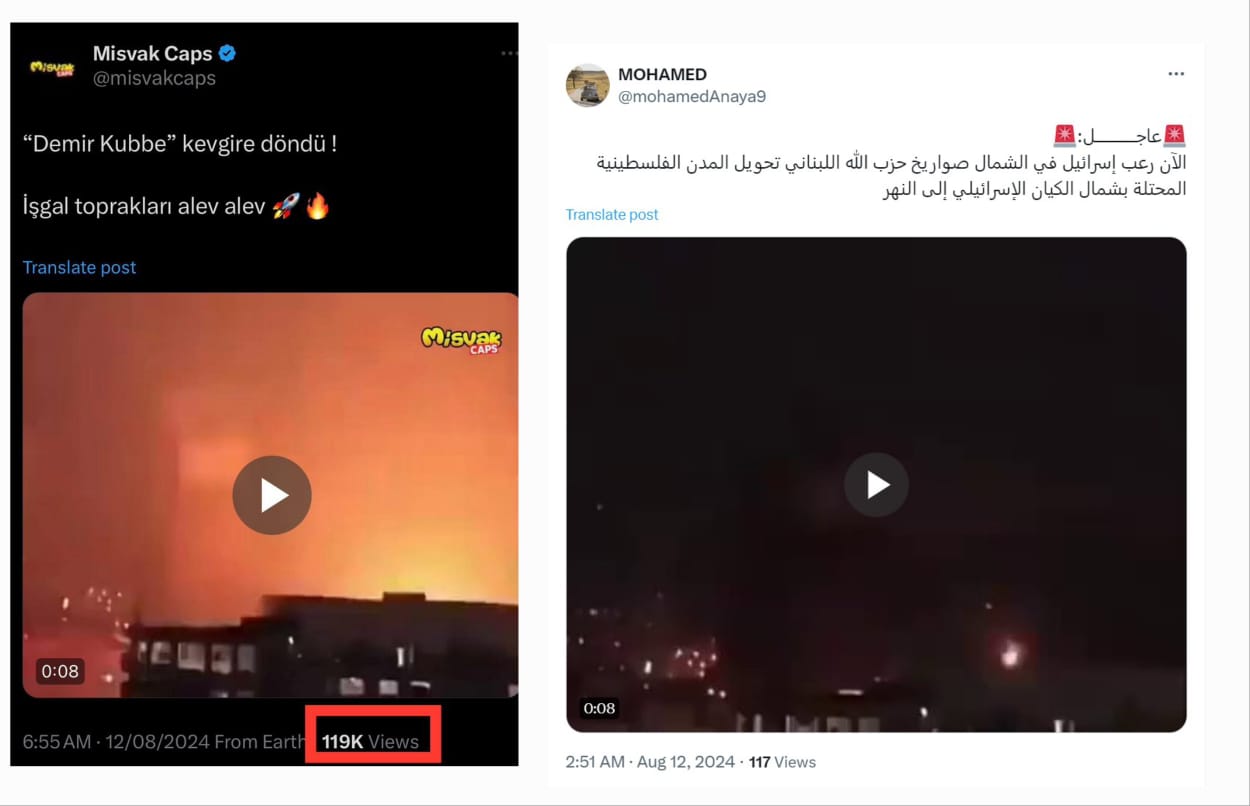Open the more options menu on the Misvak Caps post
The height and width of the screenshot is (806, 1250).
[509, 53]
